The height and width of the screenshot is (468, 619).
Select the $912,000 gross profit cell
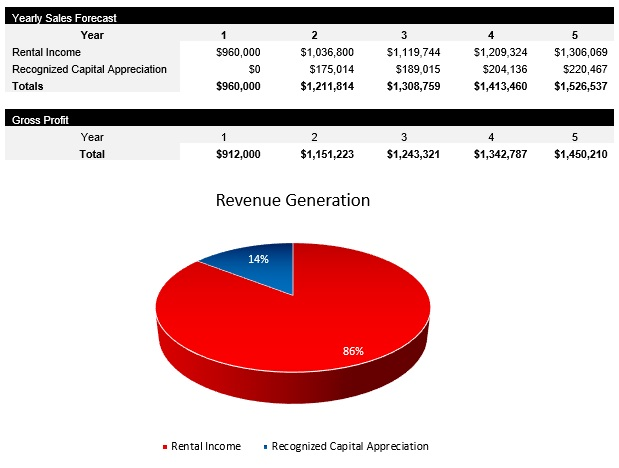tap(238, 154)
